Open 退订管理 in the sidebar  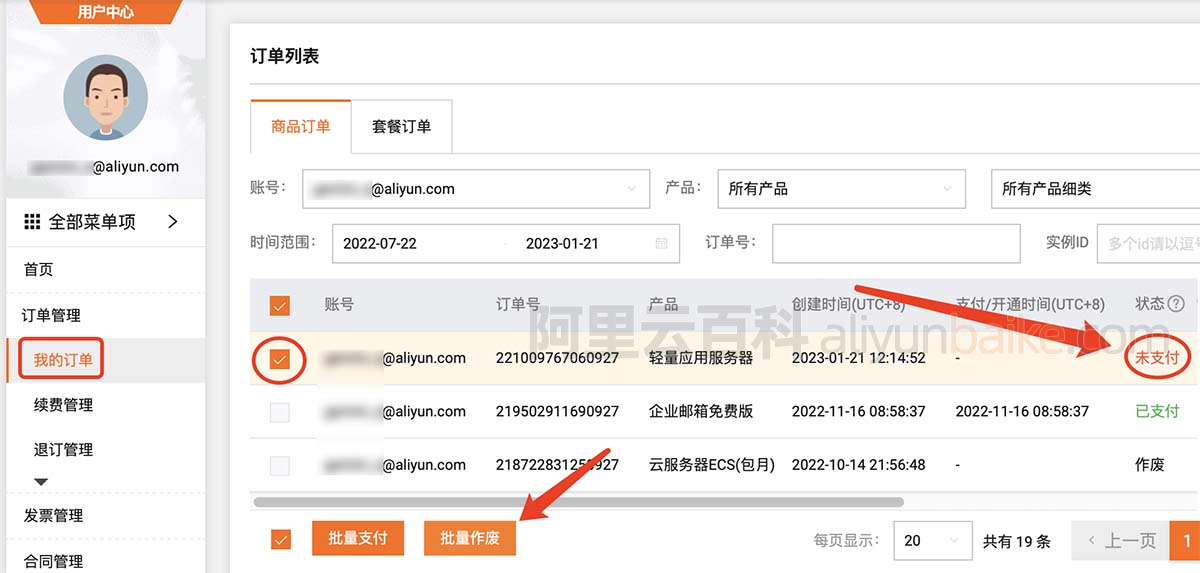pyautogui.click(x=63, y=450)
